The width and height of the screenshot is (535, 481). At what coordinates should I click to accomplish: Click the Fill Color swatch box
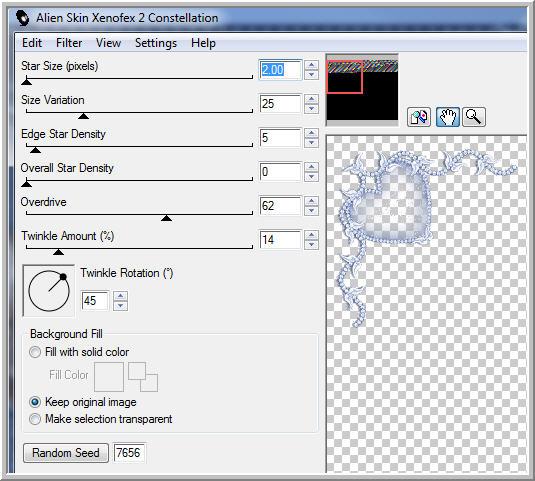coord(109,377)
